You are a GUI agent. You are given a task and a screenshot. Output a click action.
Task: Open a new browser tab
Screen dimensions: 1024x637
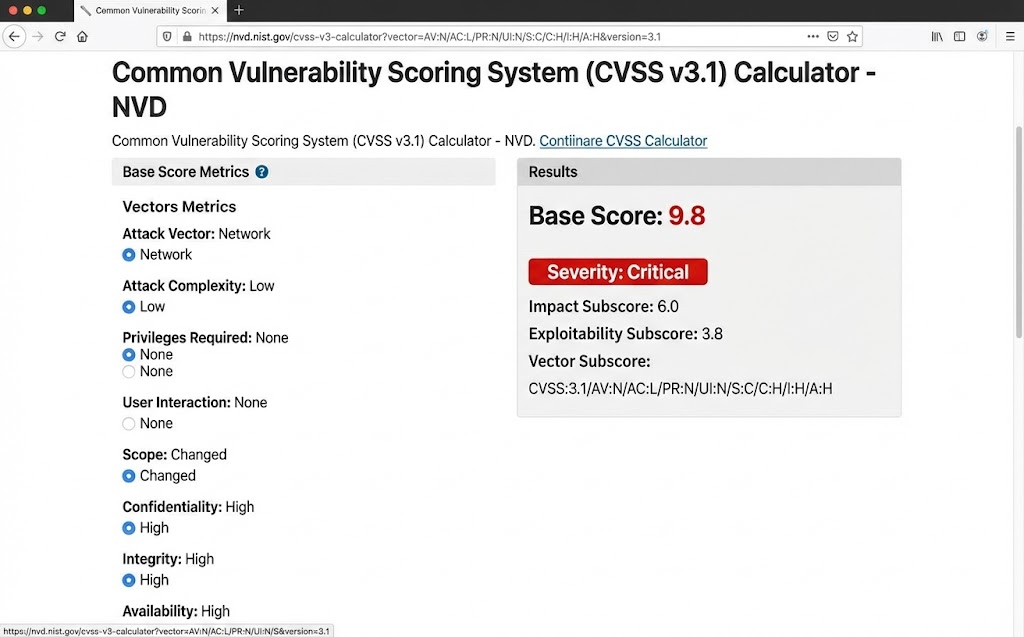coord(238,11)
